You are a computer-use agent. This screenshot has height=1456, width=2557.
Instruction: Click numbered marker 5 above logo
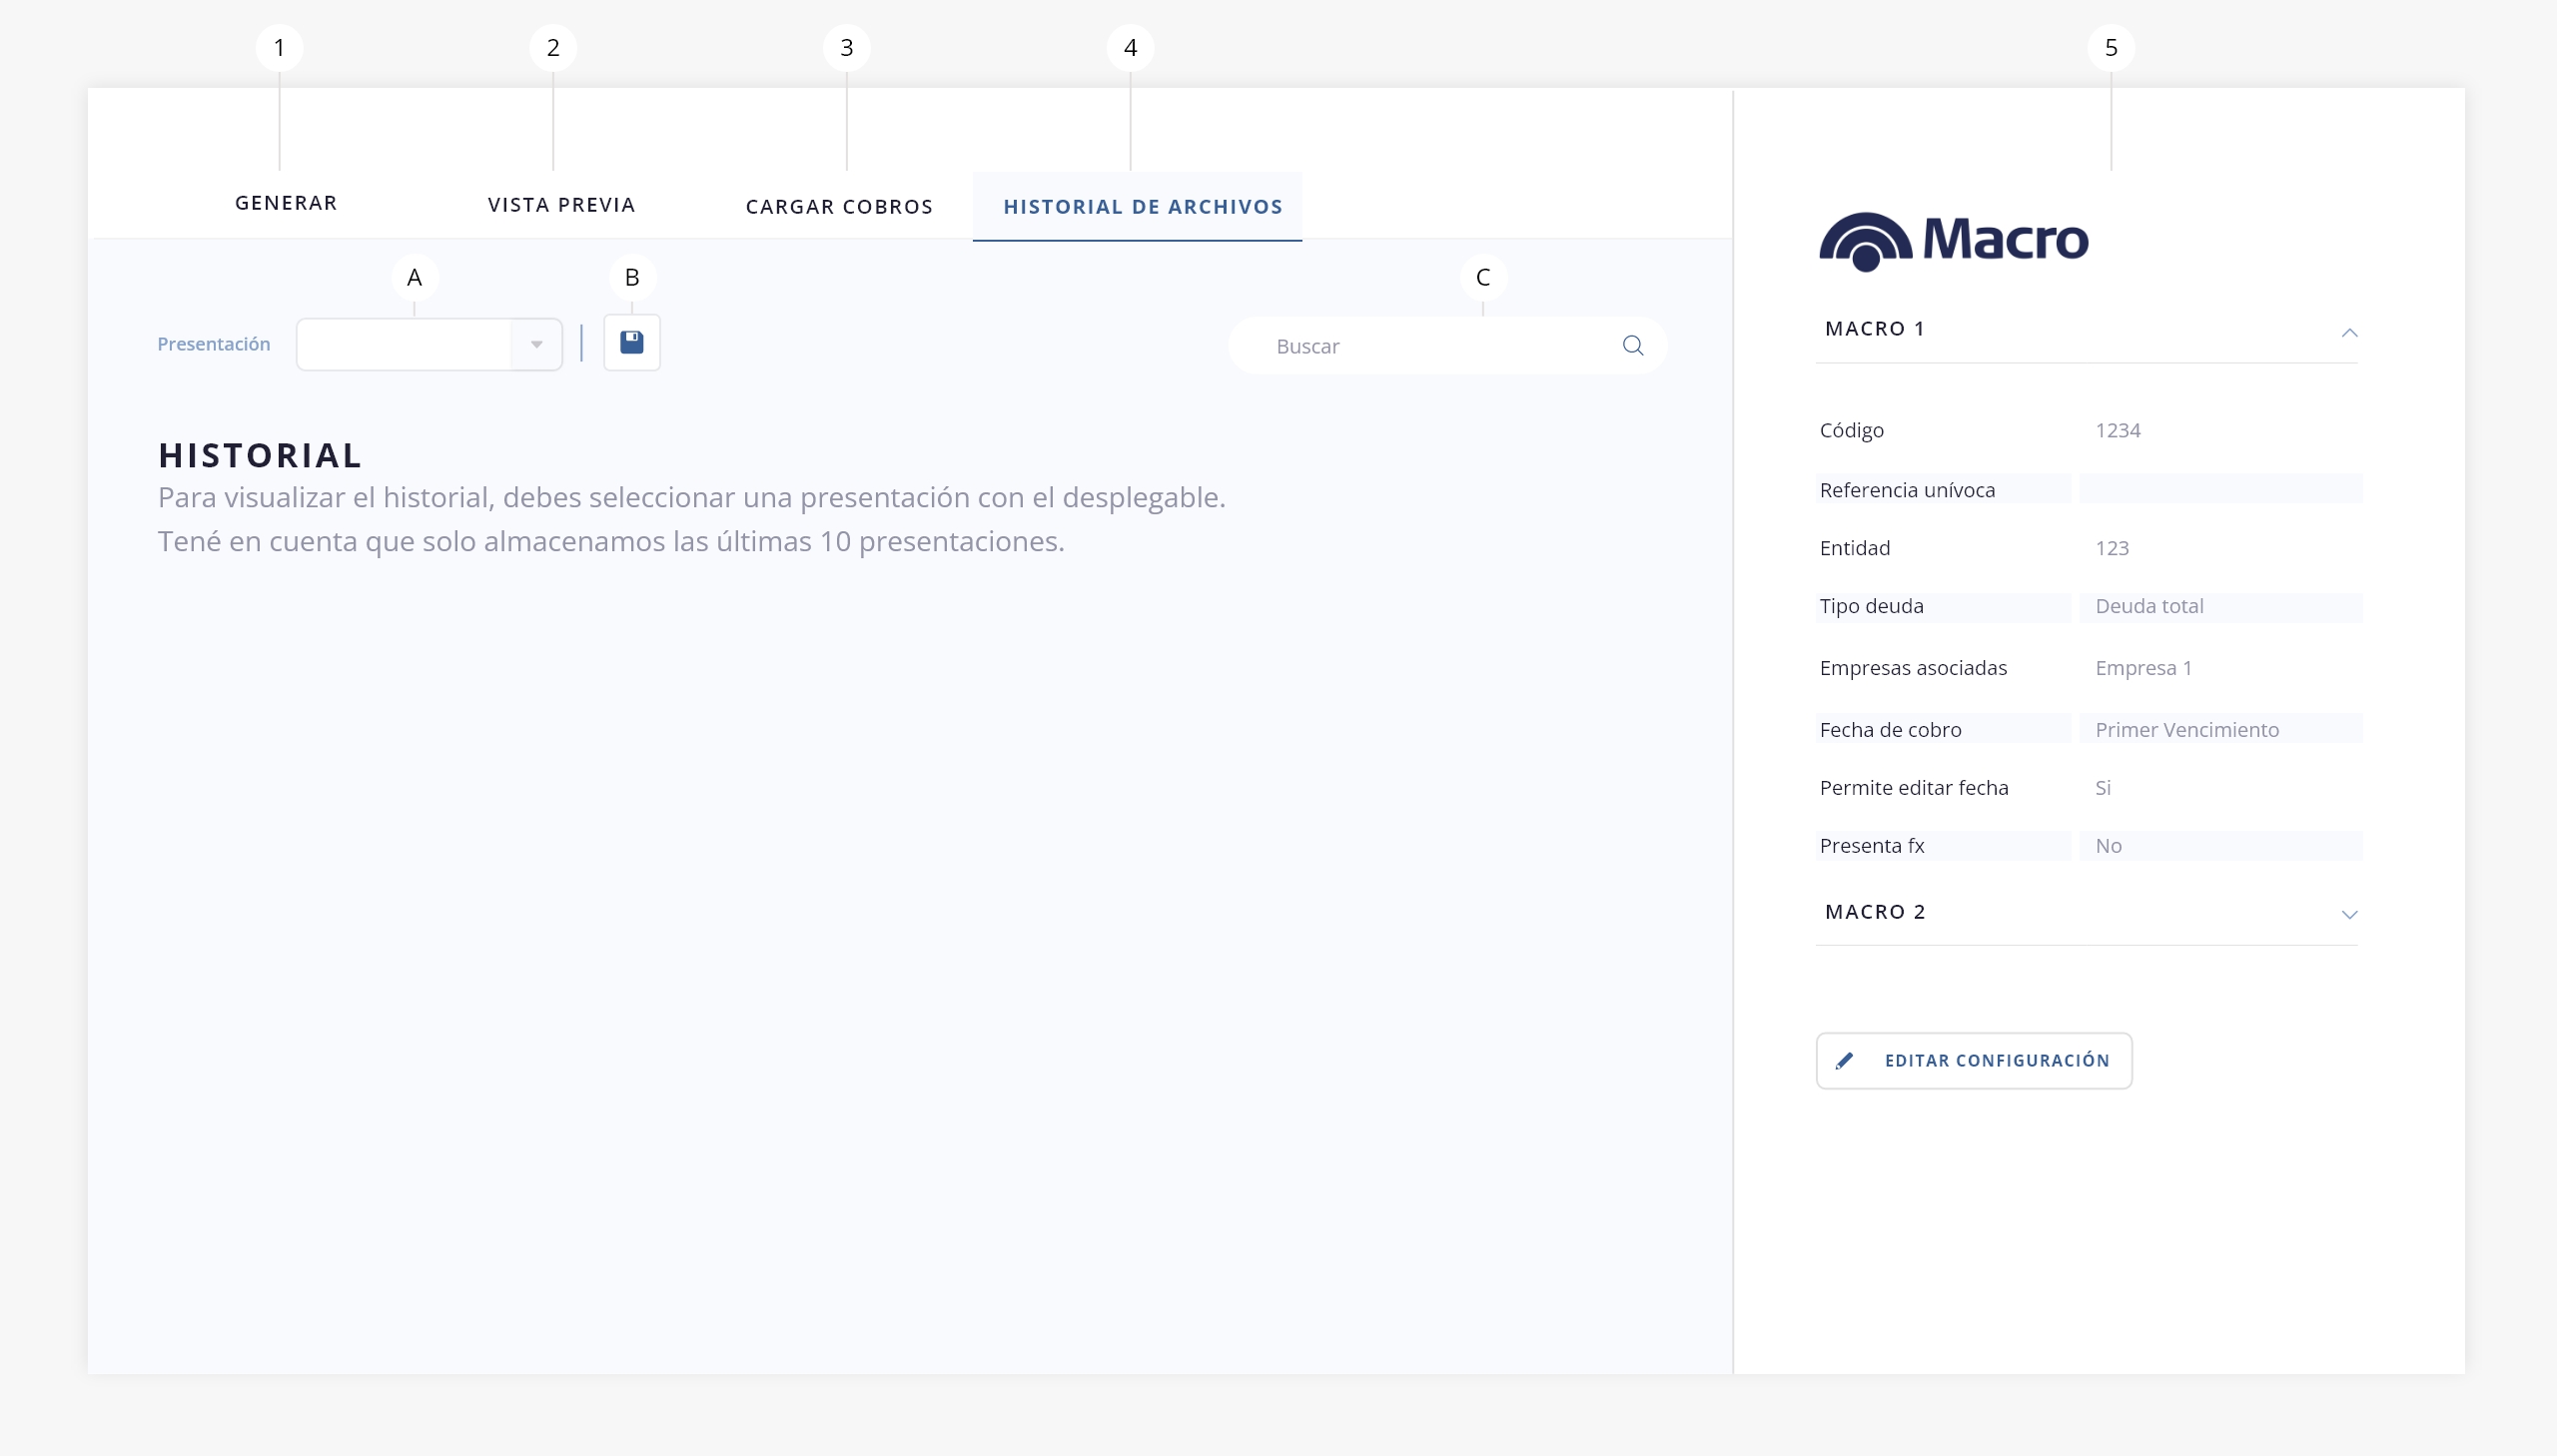tap(2110, 47)
